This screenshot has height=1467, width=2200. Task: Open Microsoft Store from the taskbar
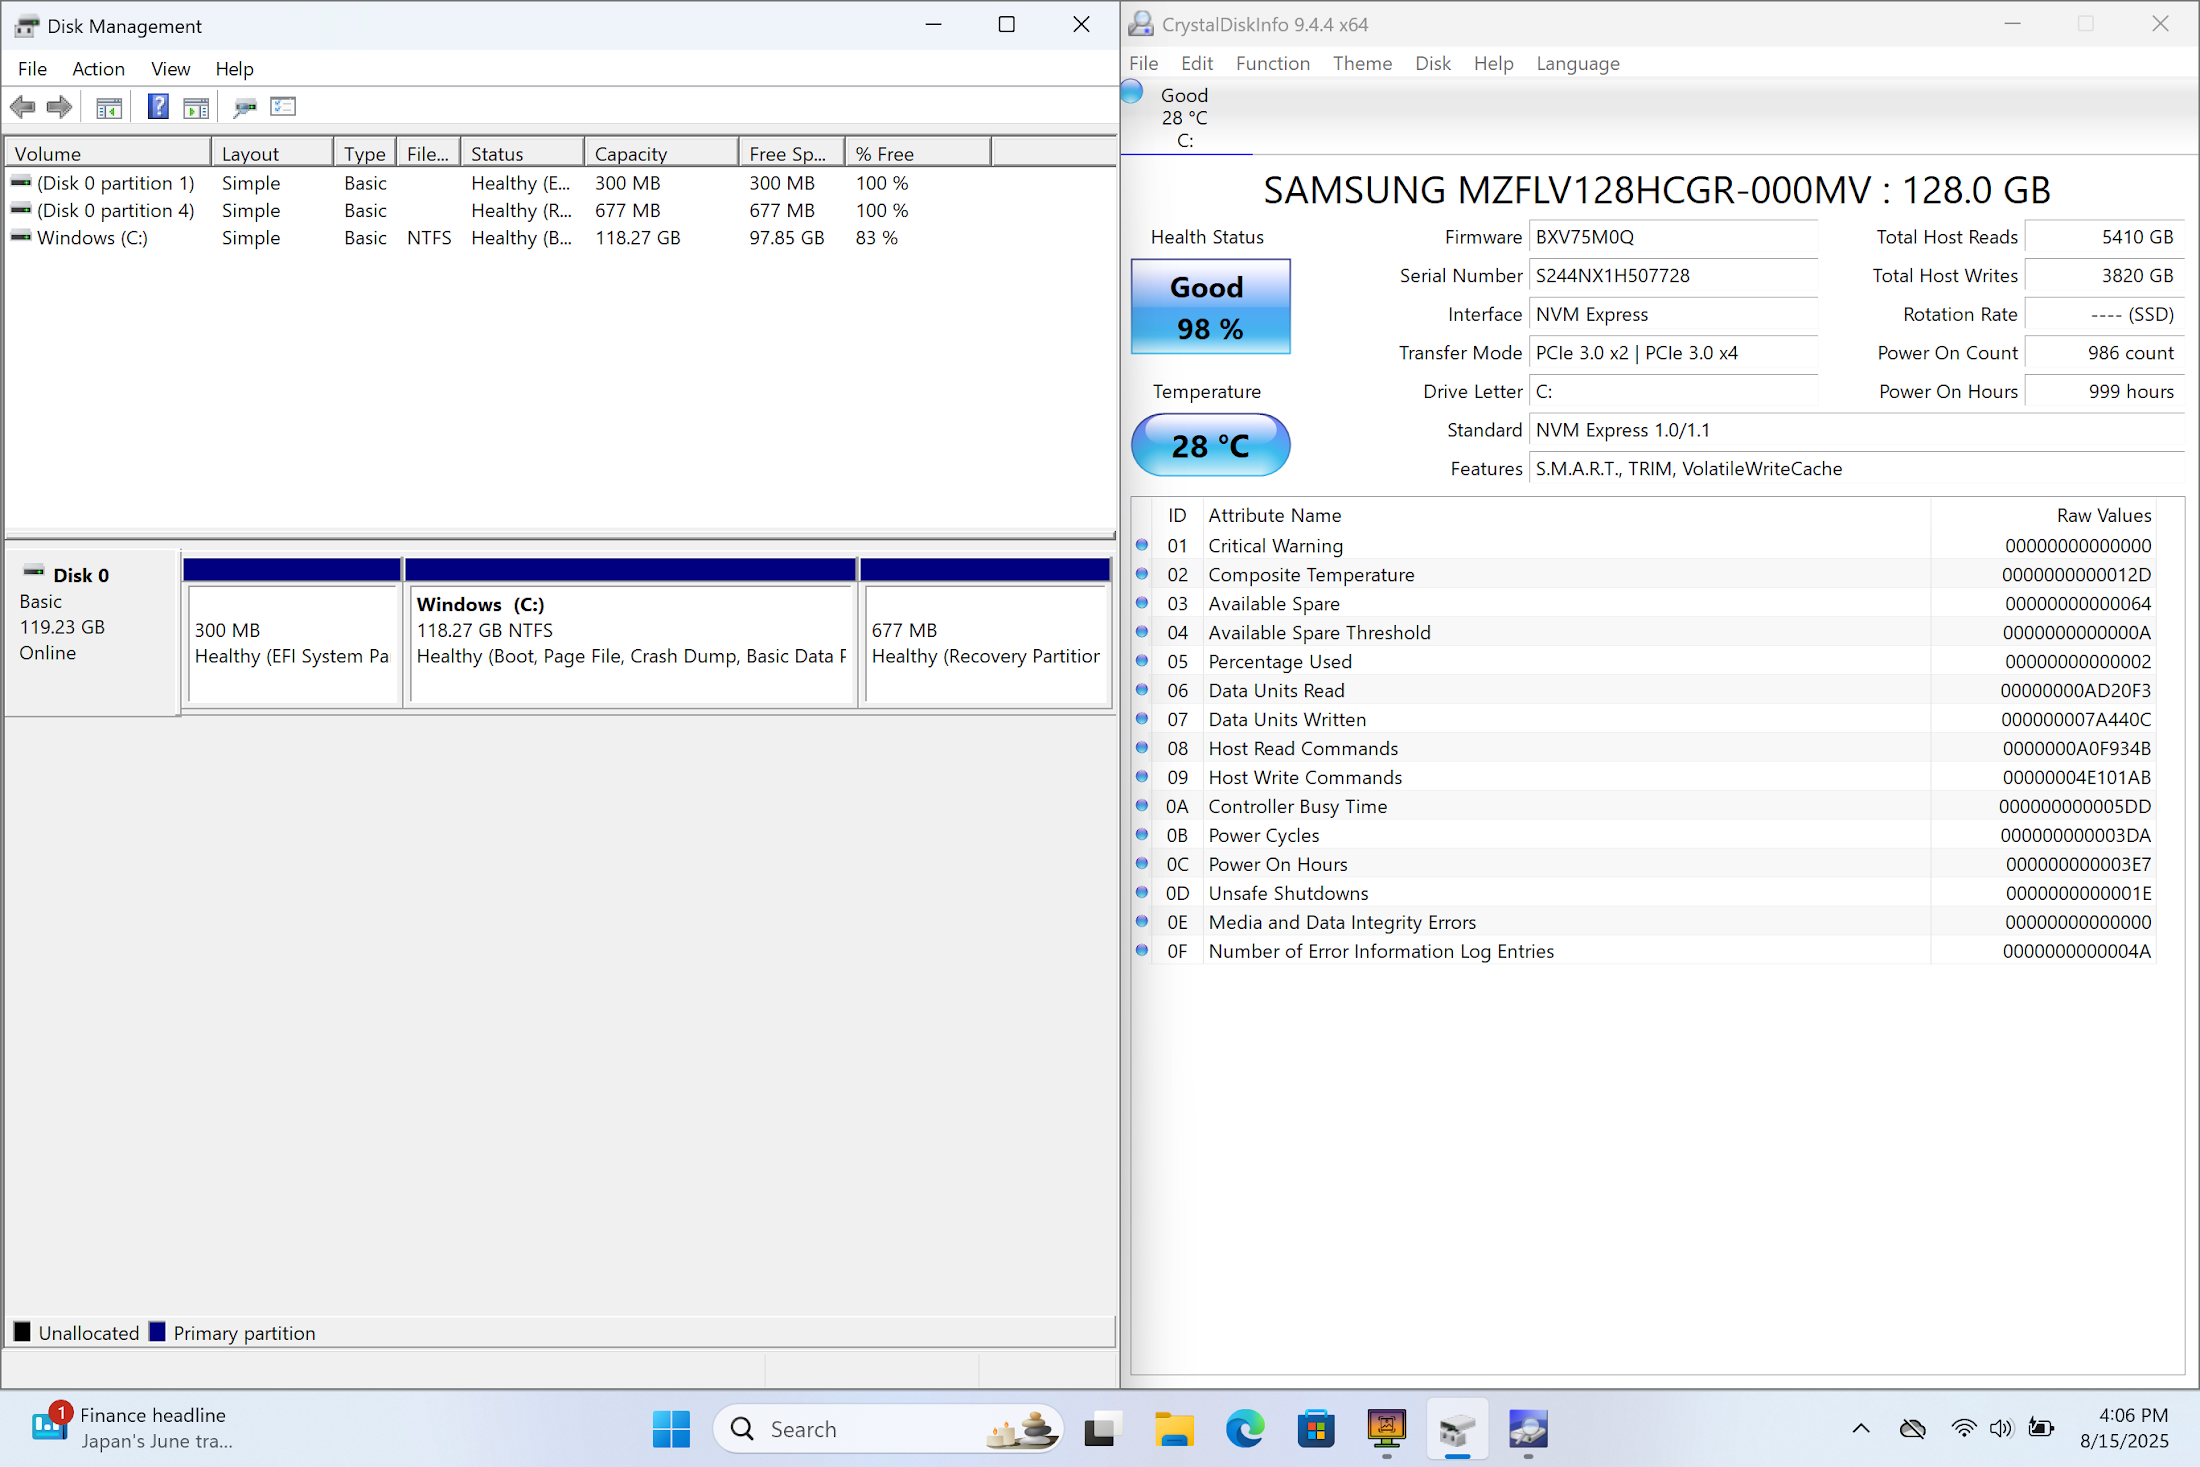tap(1316, 1428)
